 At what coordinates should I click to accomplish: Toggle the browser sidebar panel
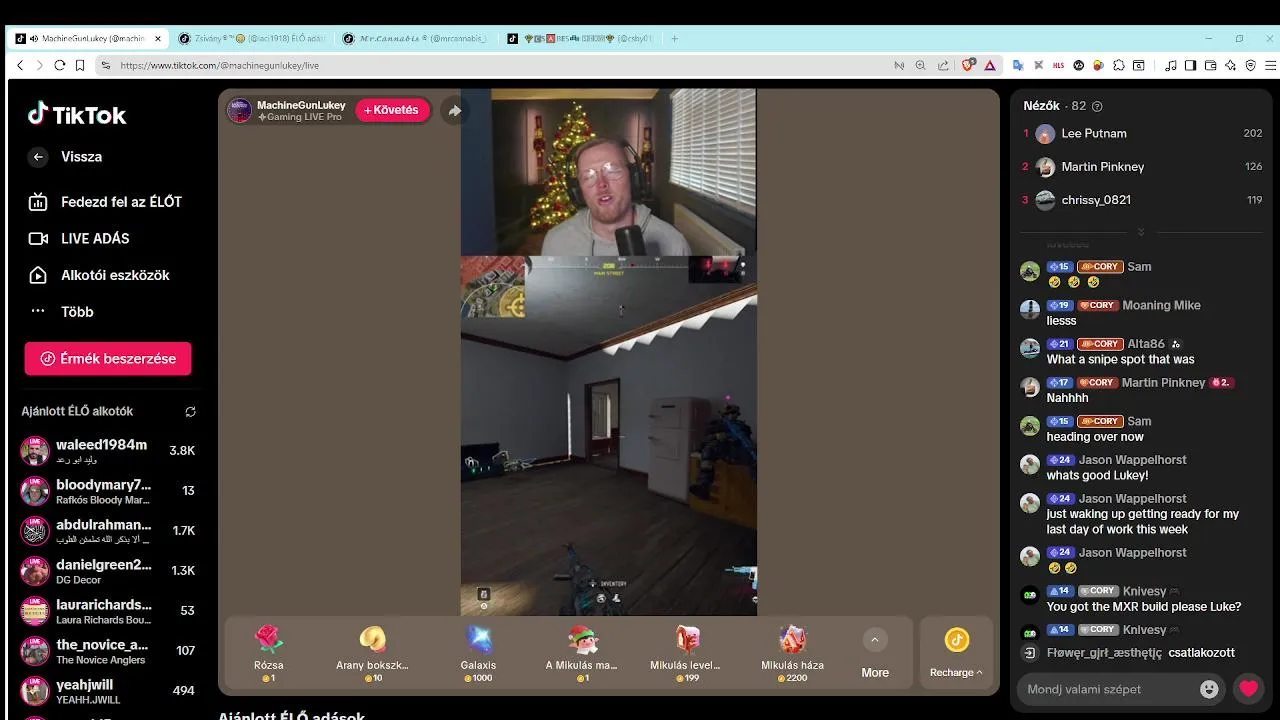coord(1190,65)
